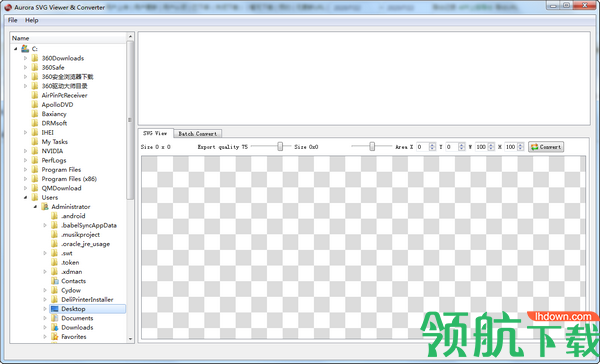The image size is (600, 364).
Task: Expand the 360Safe folder node
Action: coord(26,67)
